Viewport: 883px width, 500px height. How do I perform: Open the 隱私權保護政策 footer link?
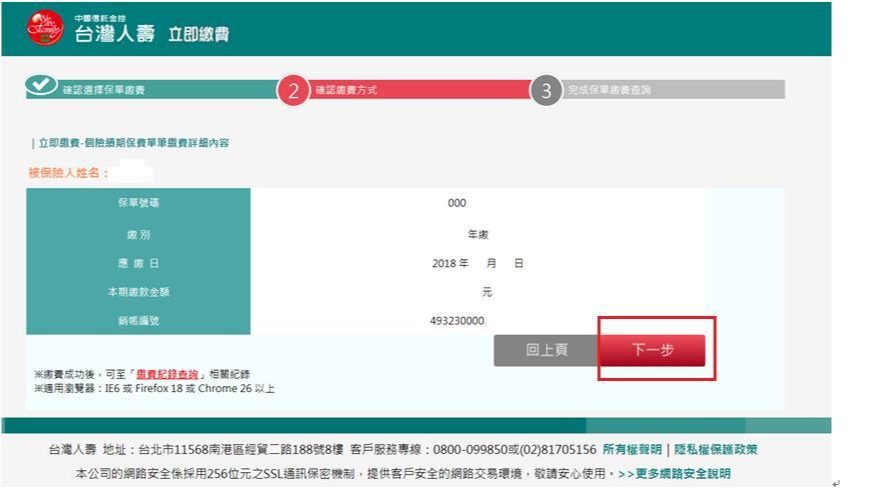click(x=715, y=450)
